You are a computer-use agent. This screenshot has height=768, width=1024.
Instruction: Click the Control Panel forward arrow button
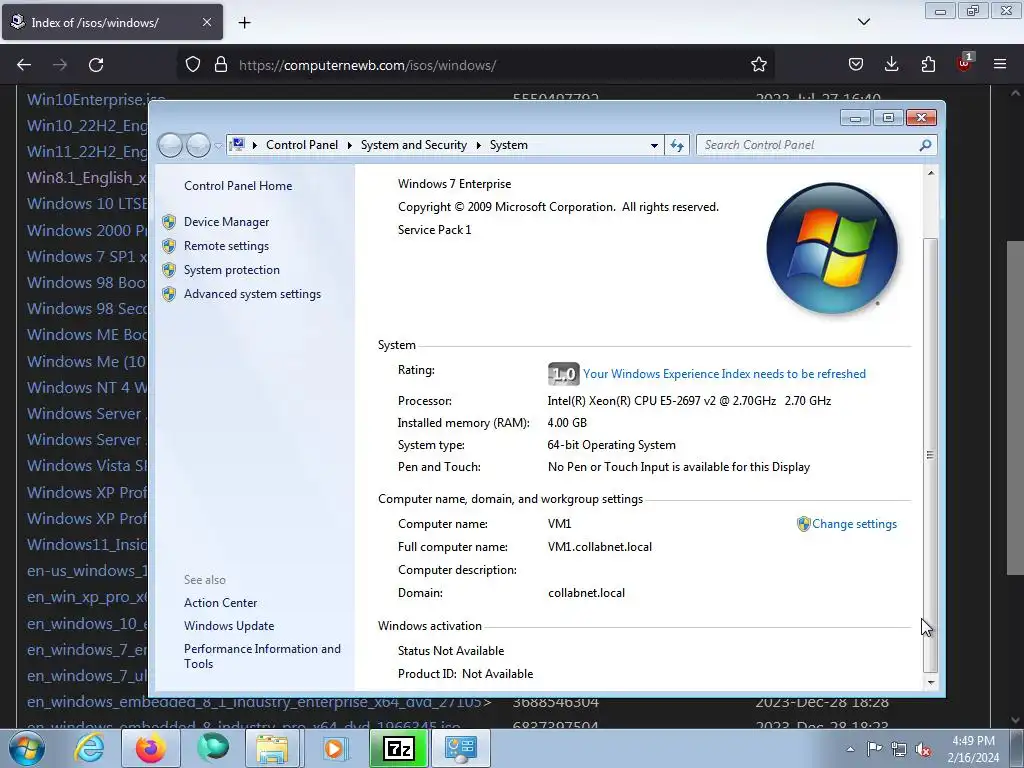tap(198, 145)
